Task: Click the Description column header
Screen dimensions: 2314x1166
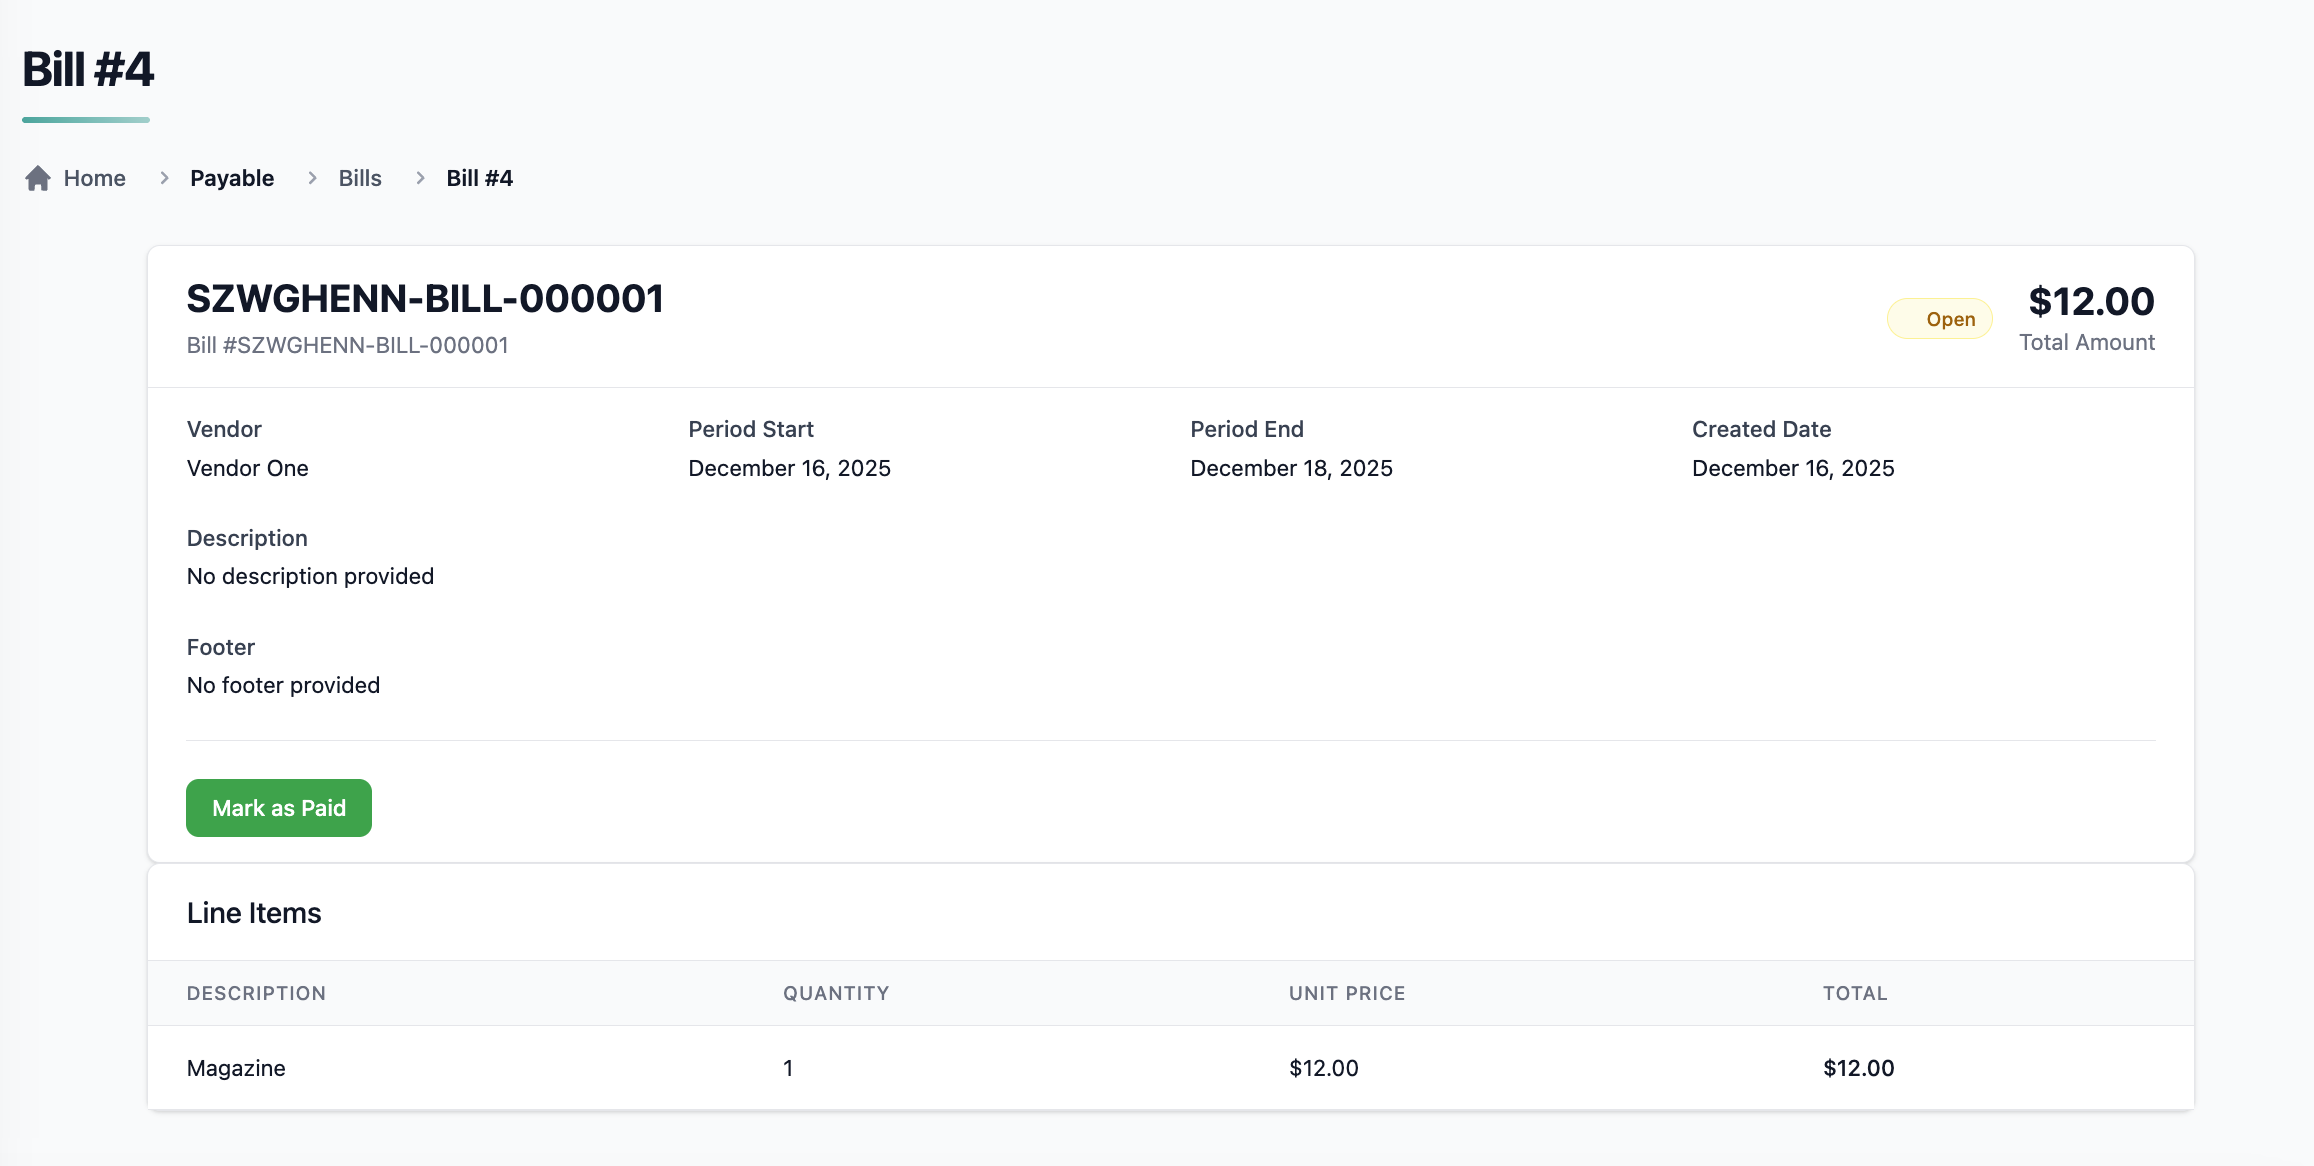Action: click(x=256, y=993)
